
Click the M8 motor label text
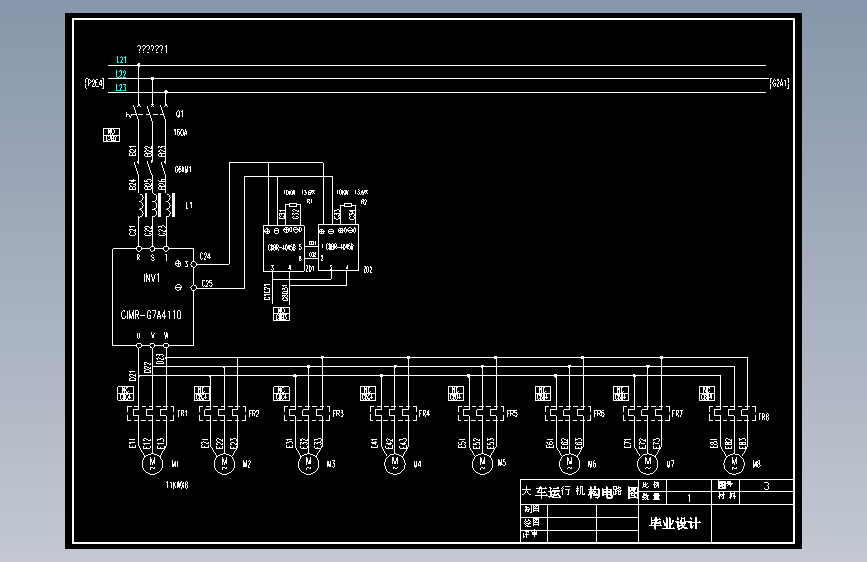pos(756,464)
